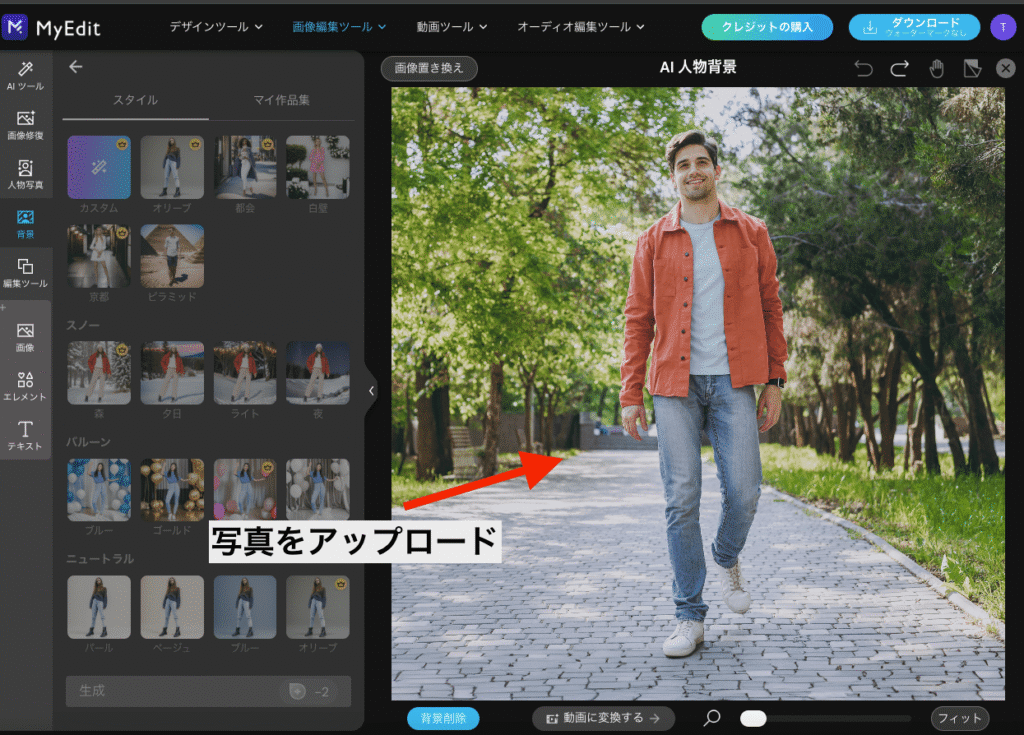
Task: Undo the last action
Action: (863, 68)
